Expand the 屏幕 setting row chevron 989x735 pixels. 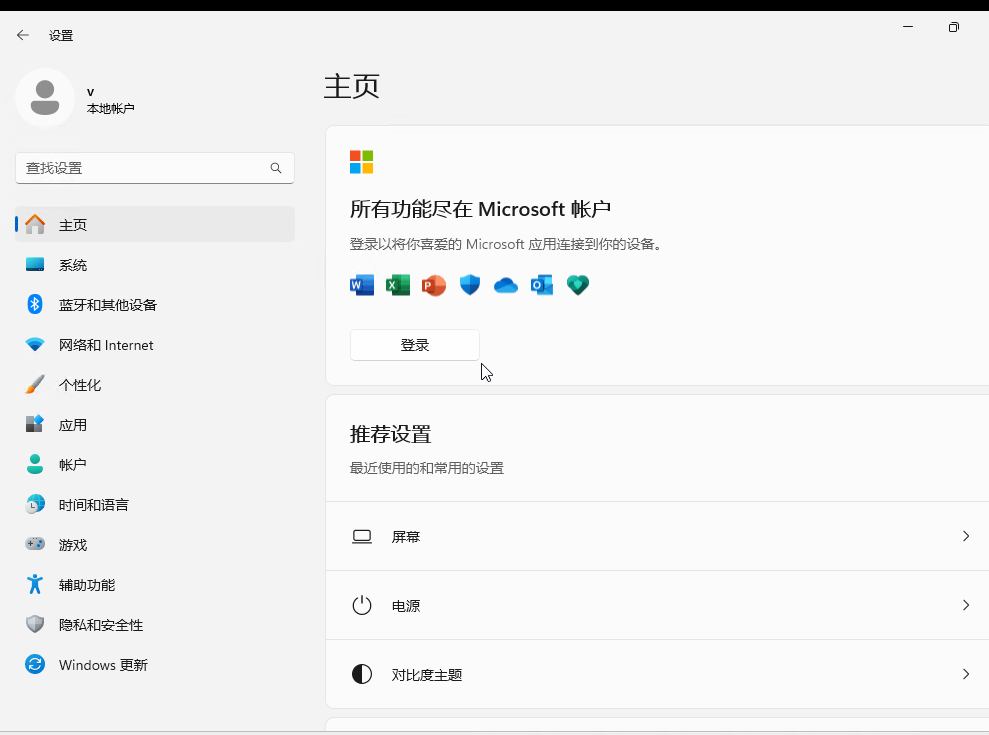pos(965,536)
